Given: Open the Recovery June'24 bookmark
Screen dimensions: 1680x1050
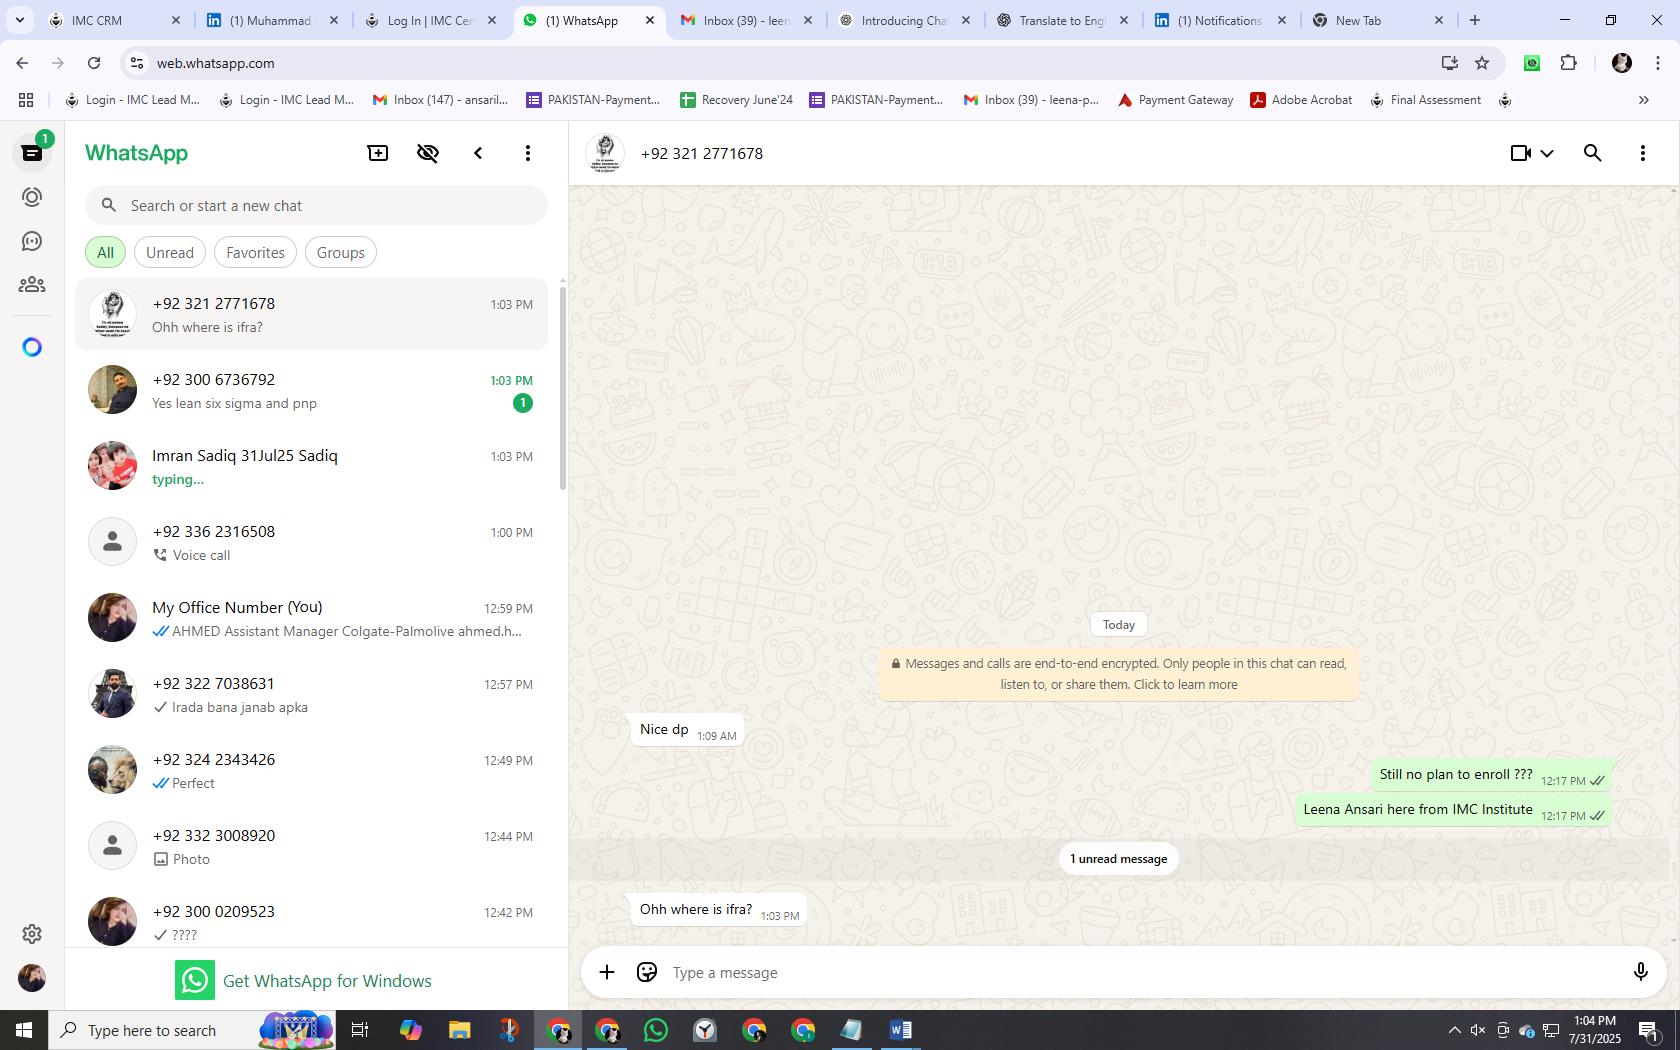Looking at the screenshot, I should point(736,100).
